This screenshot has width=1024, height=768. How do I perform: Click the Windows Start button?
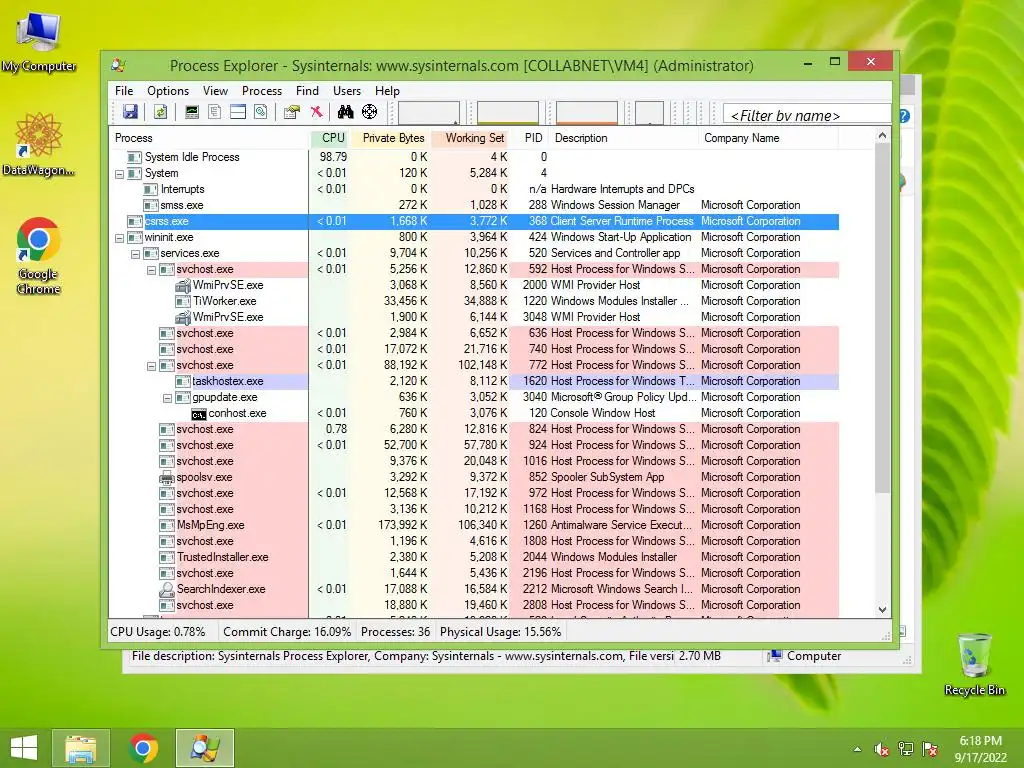(x=24, y=748)
